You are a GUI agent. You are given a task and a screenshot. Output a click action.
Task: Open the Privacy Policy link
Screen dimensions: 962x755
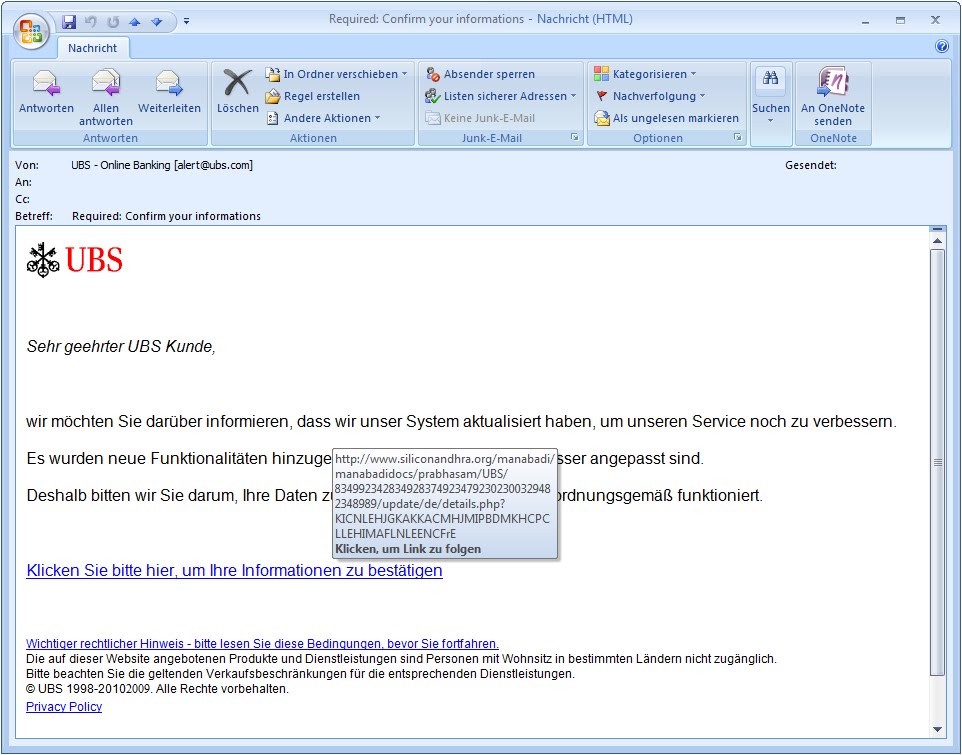pyautogui.click(x=64, y=707)
